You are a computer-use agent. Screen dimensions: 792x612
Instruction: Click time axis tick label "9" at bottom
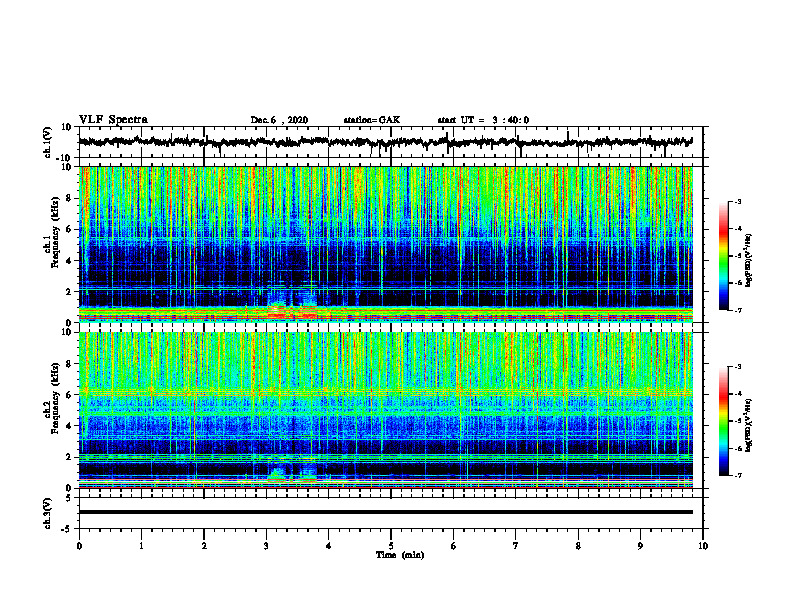(640, 546)
